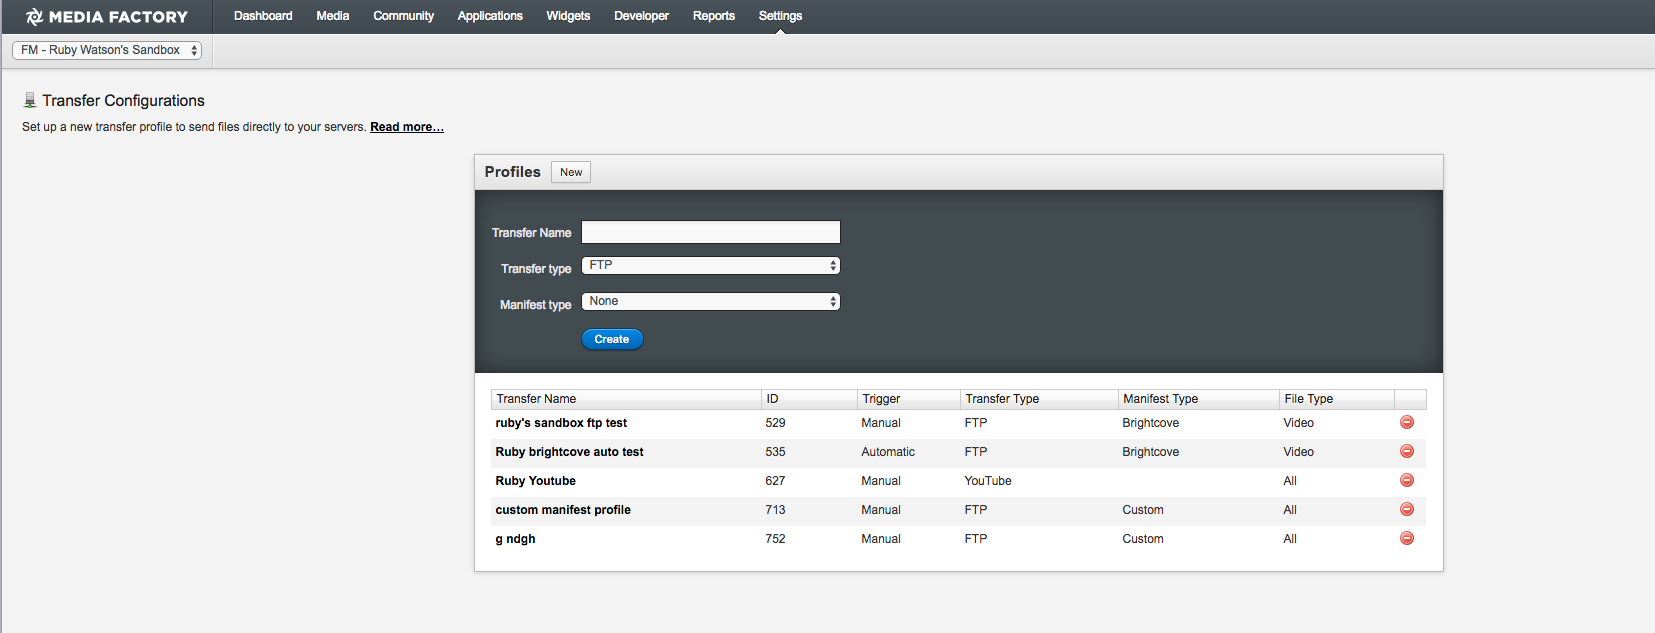The image size is (1655, 633).
Task: Click the Media Factory logo
Action: [106, 16]
